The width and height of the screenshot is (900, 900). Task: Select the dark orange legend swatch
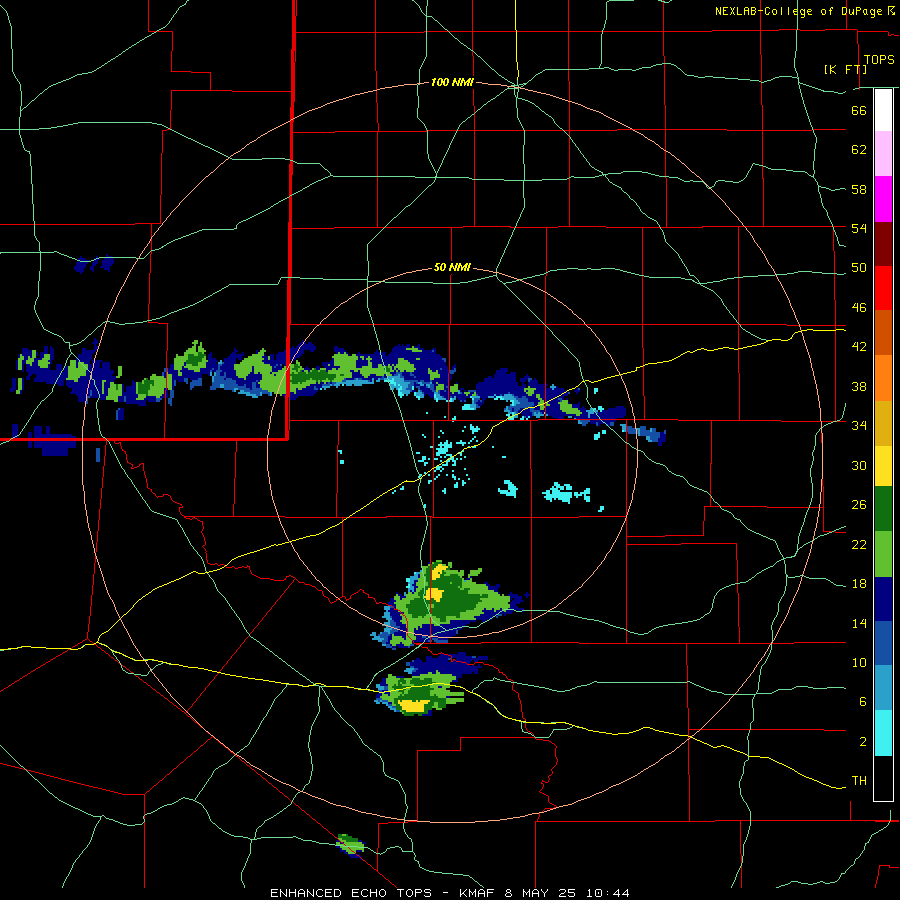pos(883,332)
